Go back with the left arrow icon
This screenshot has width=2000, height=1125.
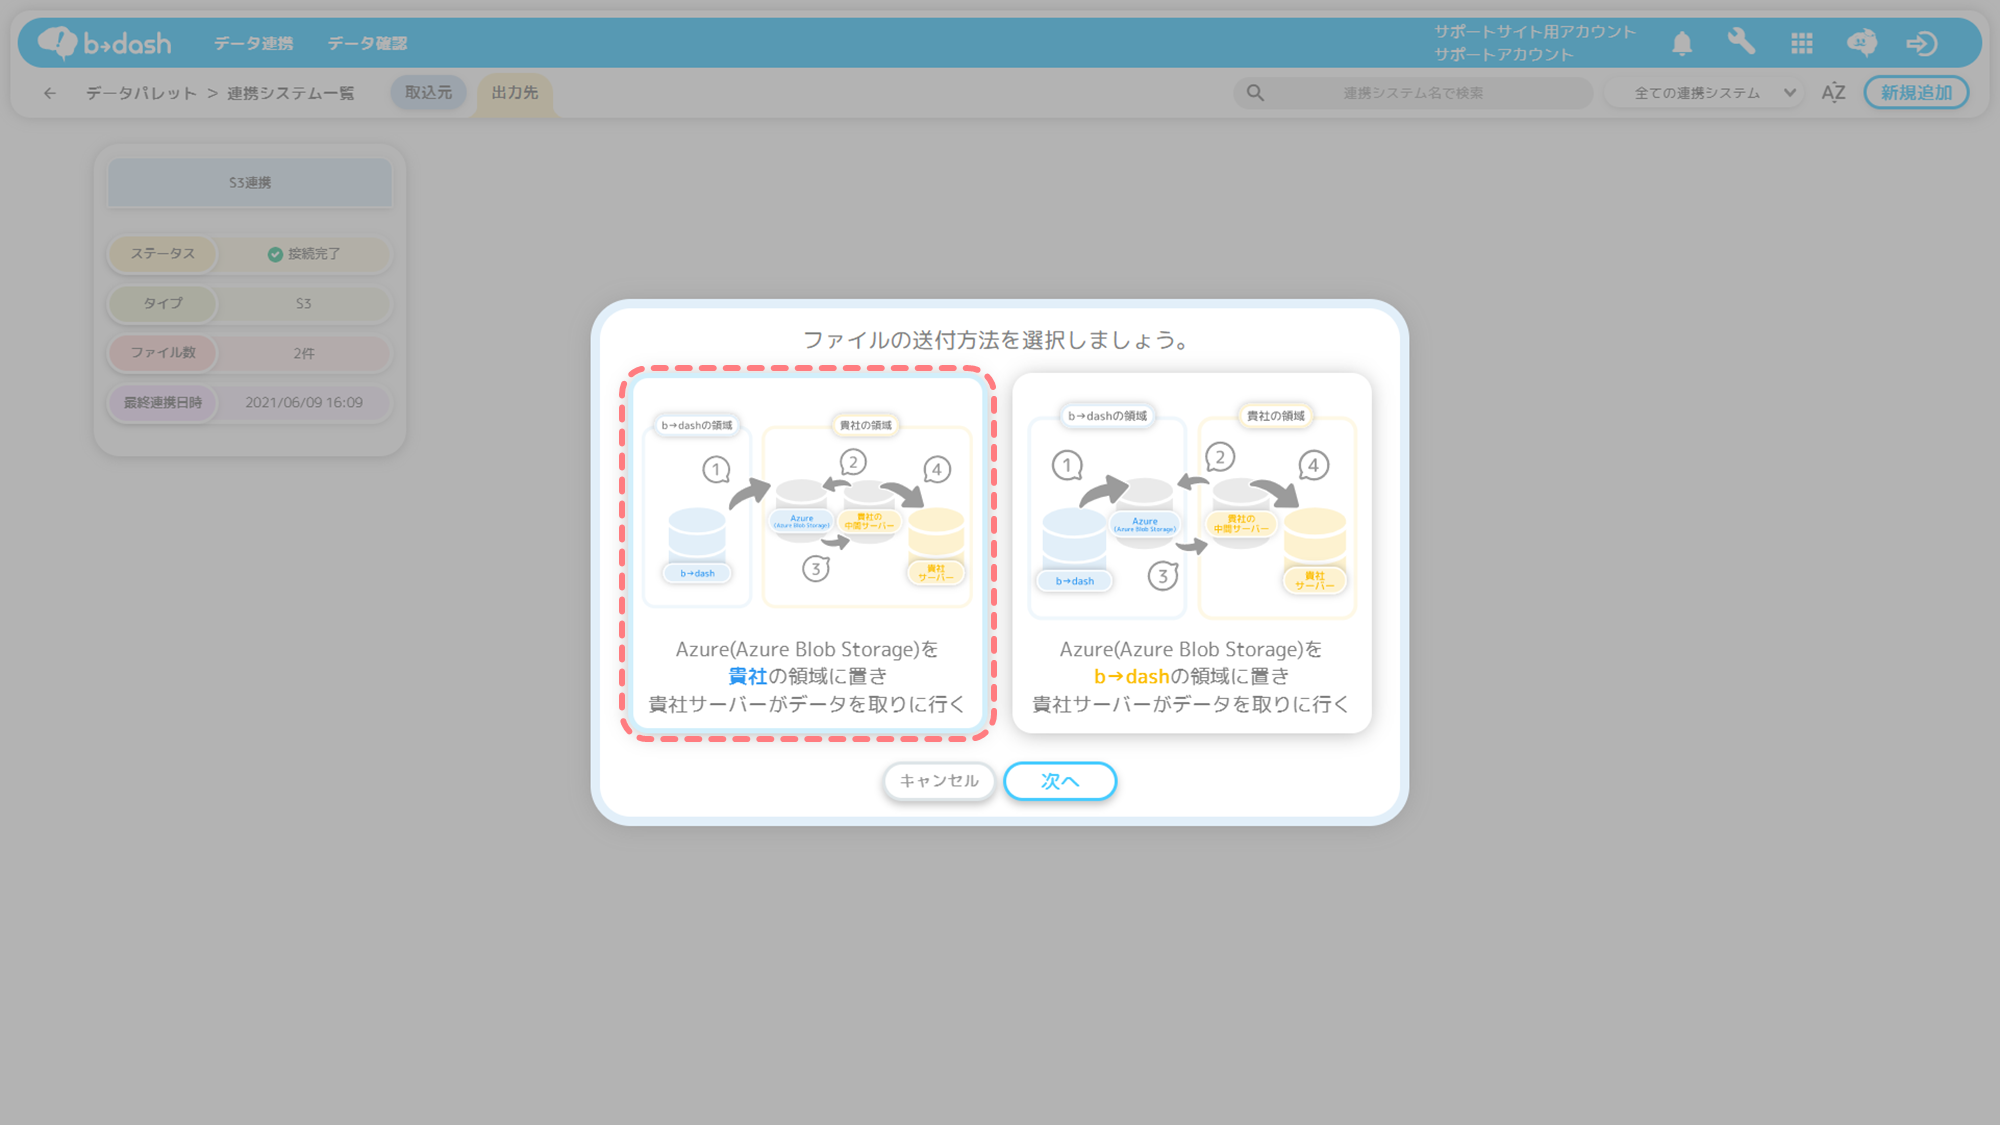[50, 93]
